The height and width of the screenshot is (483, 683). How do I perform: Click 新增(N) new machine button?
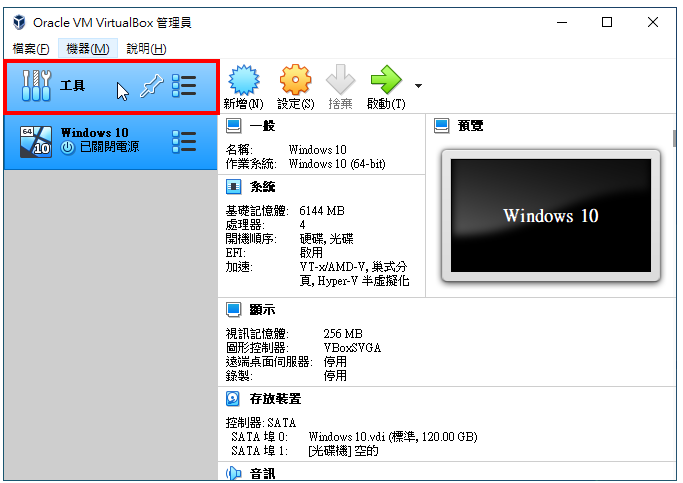[x=243, y=87]
